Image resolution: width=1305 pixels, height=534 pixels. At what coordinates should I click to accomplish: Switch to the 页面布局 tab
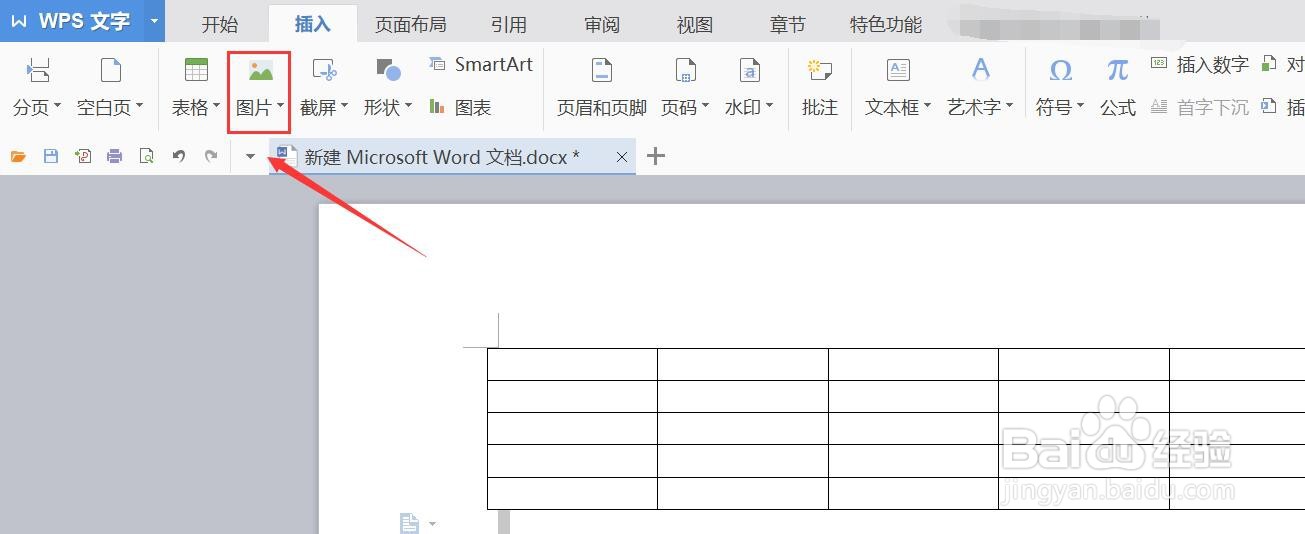click(410, 25)
